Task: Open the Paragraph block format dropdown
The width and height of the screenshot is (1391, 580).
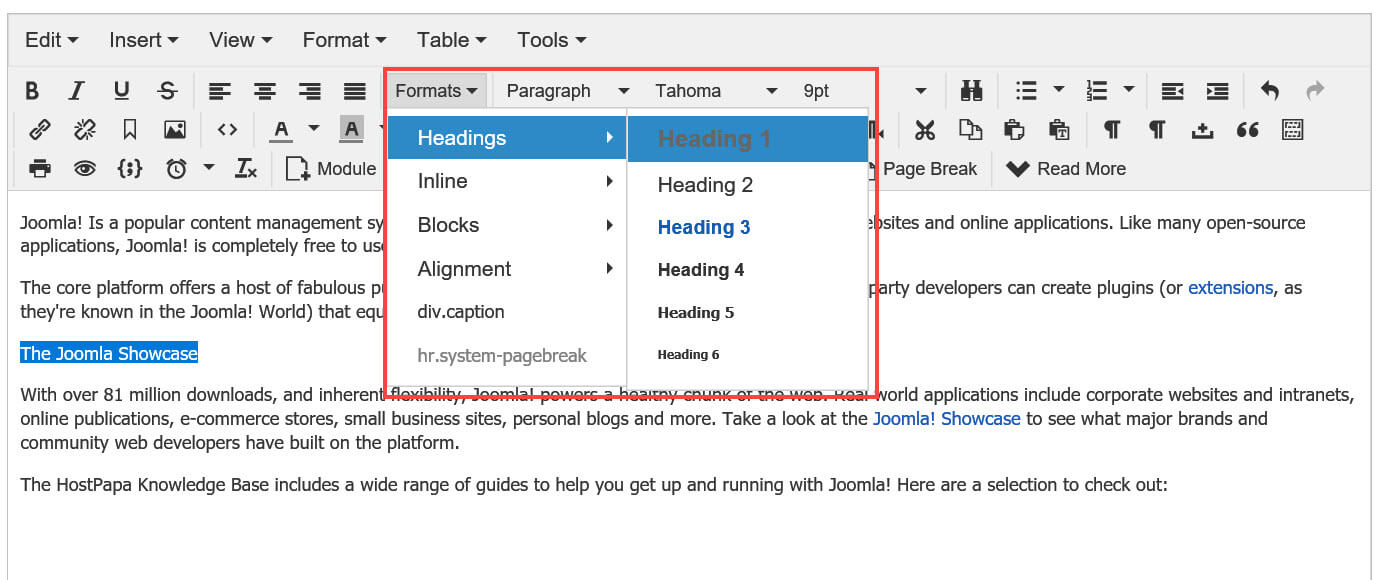Action: [567, 91]
